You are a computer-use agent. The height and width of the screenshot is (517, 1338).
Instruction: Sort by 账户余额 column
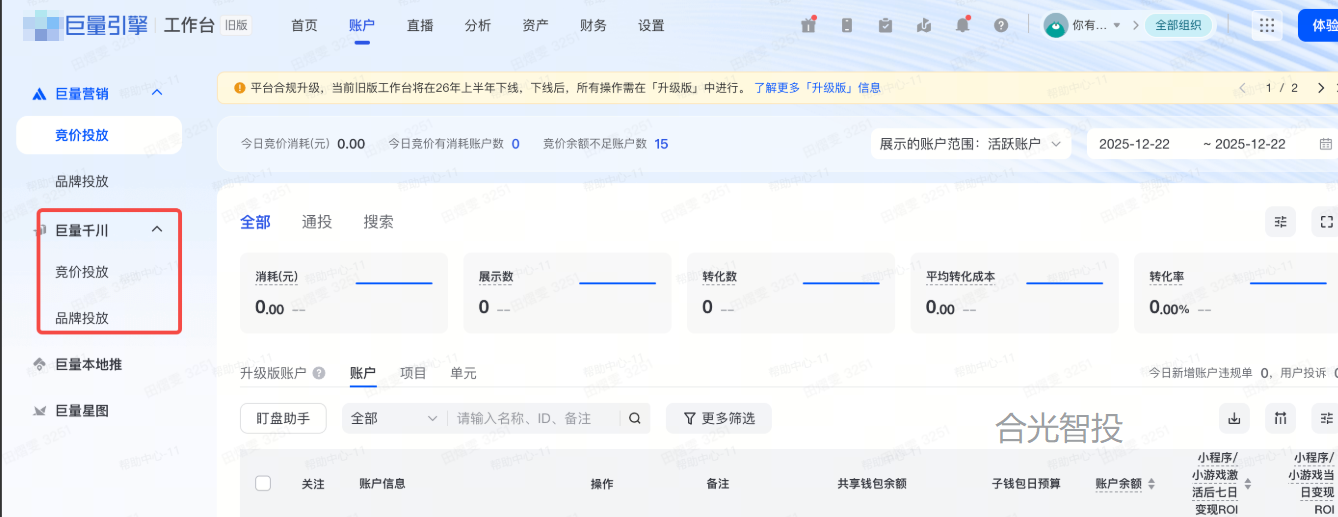pyautogui.click(x=1151, y=484)
